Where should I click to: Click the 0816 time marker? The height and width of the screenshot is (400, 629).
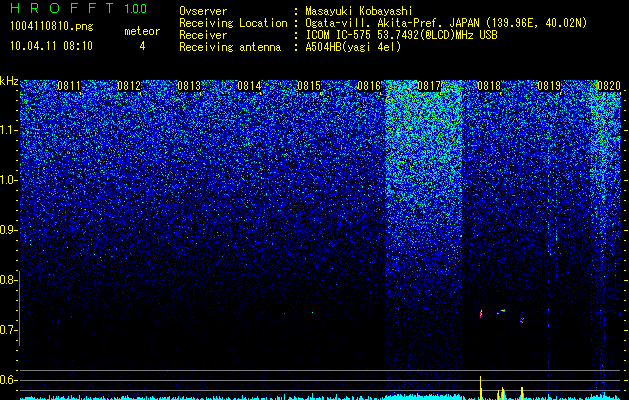[x=369, y=86]
